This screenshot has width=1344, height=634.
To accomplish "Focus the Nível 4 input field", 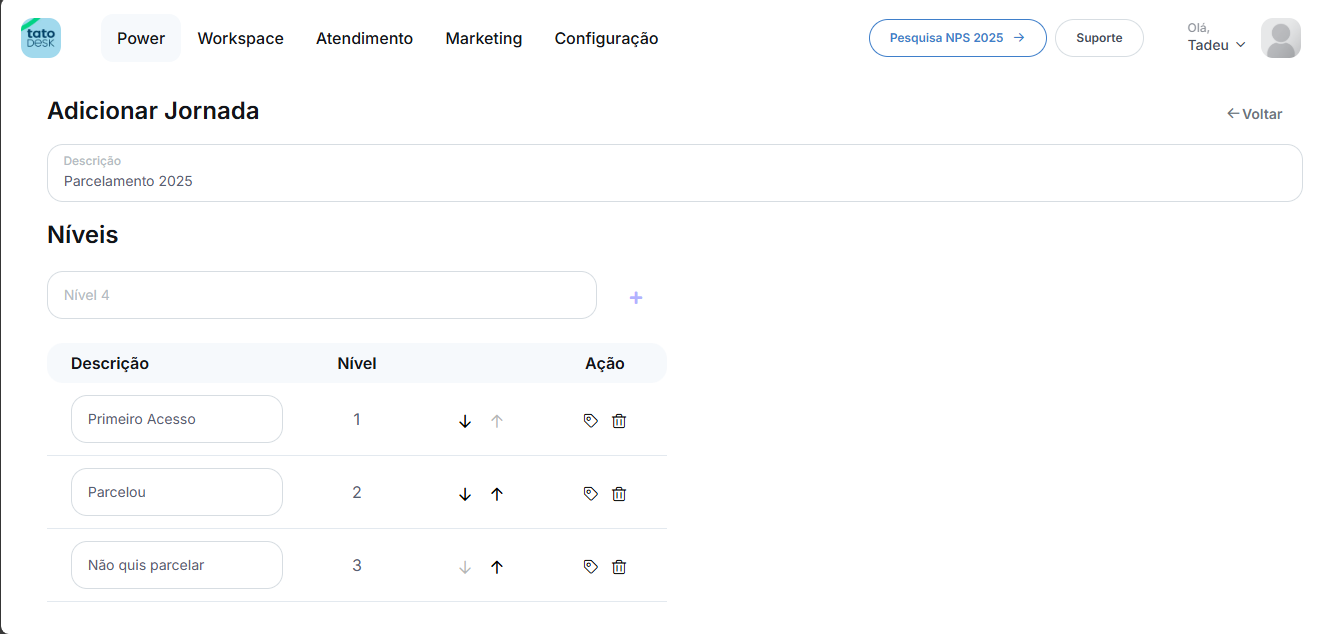I will point(321,295).
